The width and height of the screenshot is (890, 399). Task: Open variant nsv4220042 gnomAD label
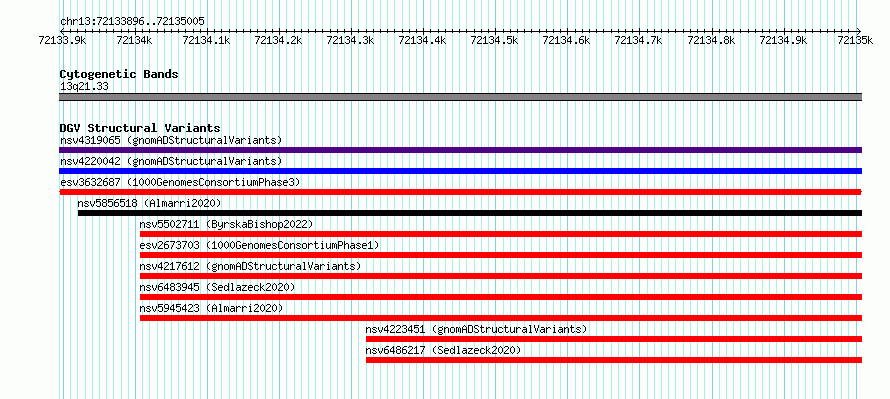(171, 161)
